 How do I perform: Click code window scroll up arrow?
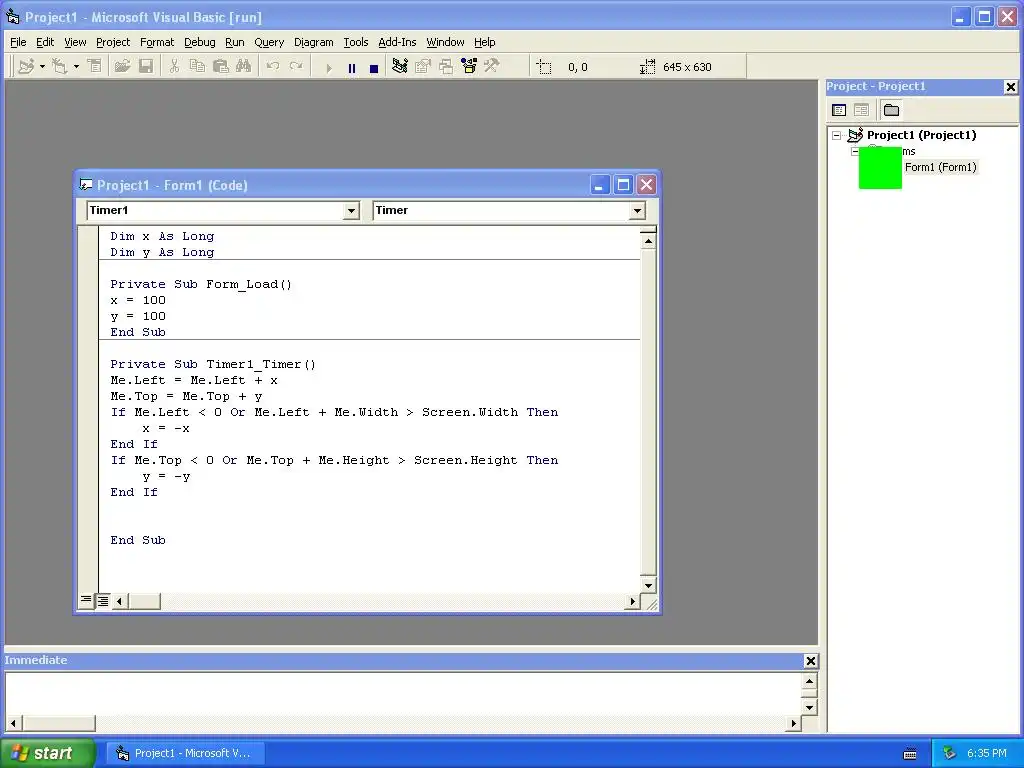(648, 242)
